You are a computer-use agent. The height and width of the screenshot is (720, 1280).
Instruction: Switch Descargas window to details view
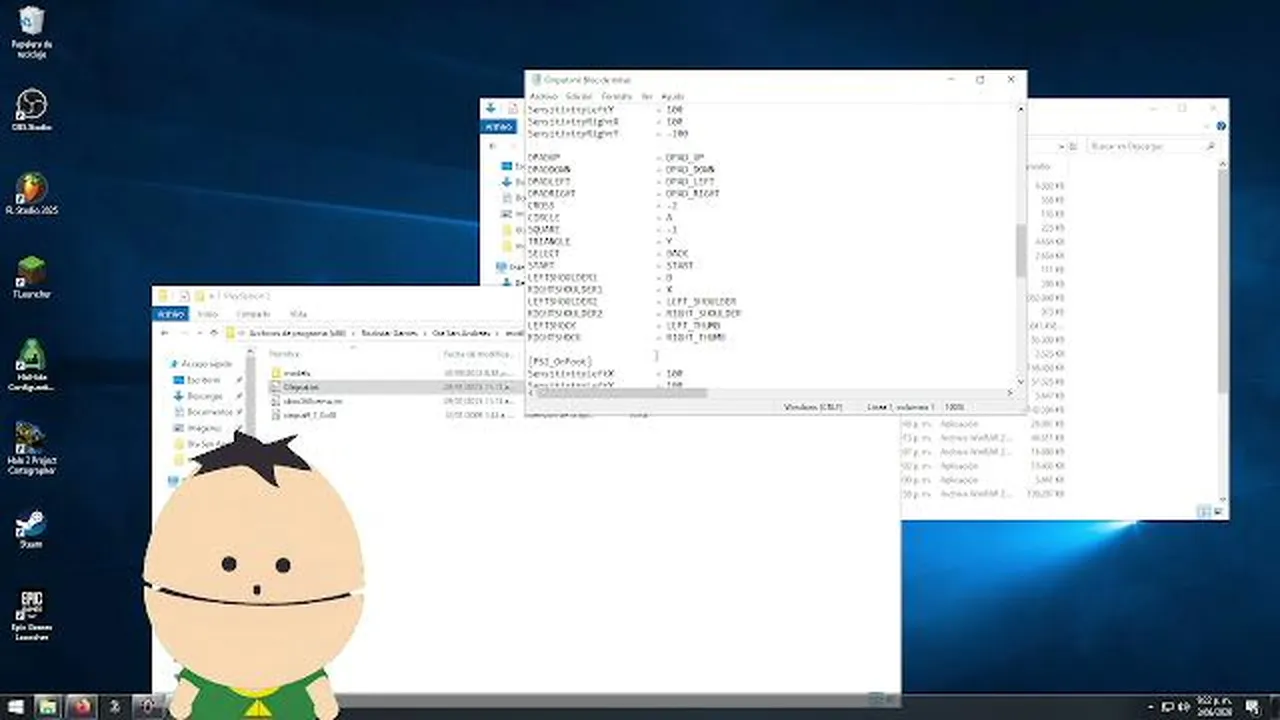[x=1205, y=511]
